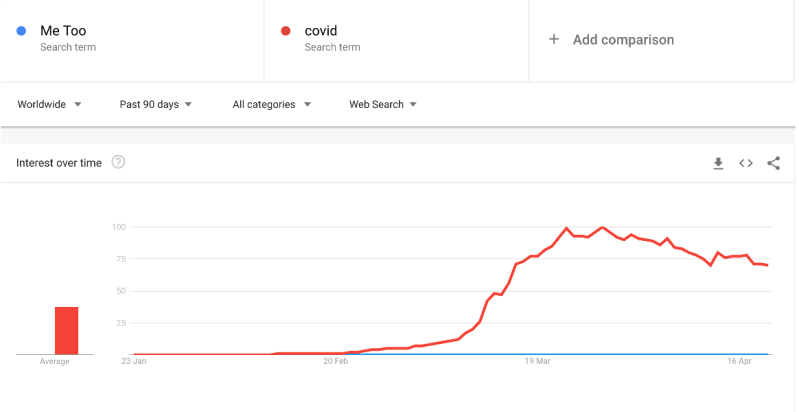Open the Worldwide region dropdown
The image size is (799, 412).
tap(49, 104)
